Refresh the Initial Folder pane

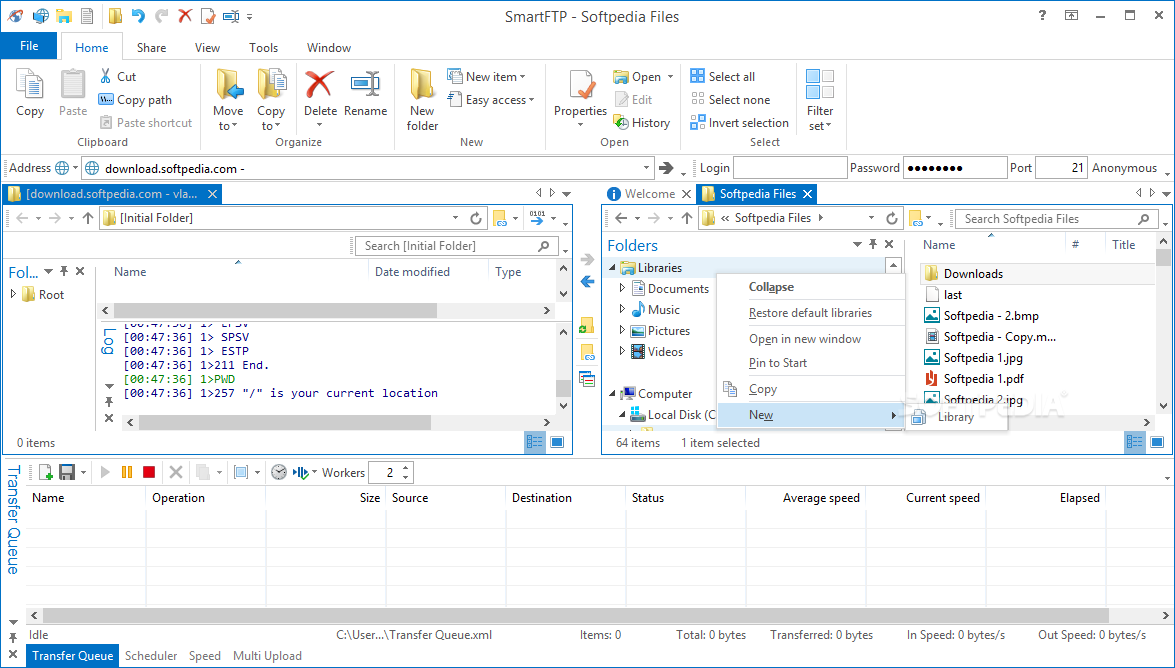pyautogui.click(x=476, y=218)
